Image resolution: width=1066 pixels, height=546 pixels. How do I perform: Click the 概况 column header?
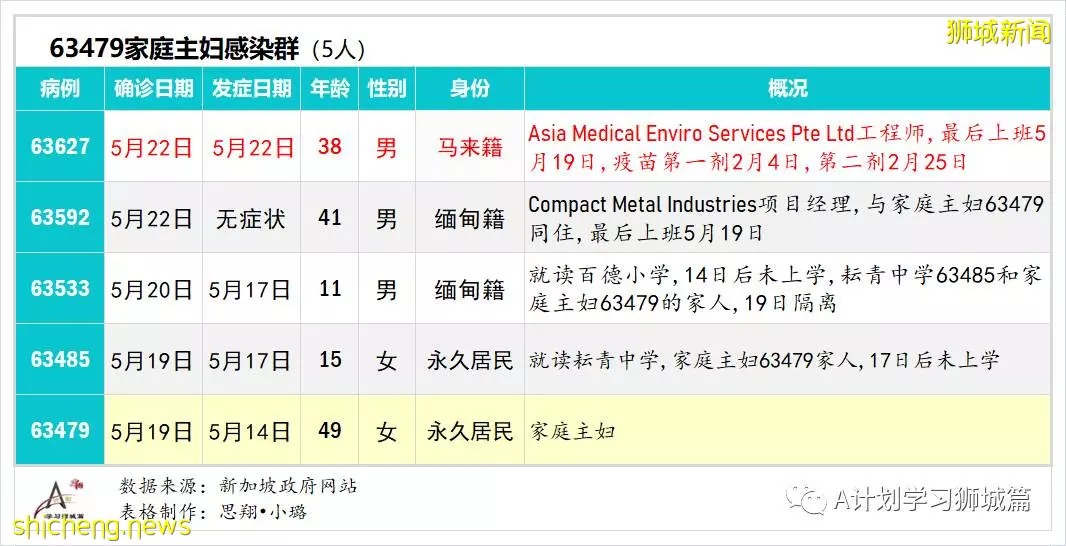coord(787,88)
